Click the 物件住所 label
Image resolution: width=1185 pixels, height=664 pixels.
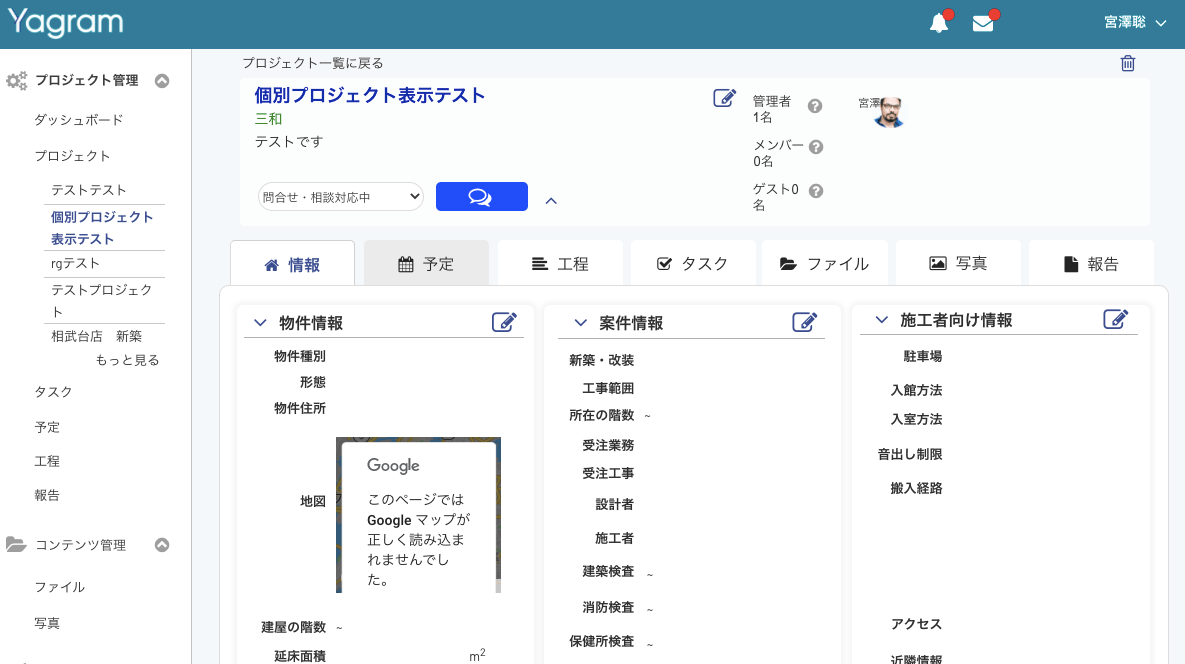[x=300, y=408]
